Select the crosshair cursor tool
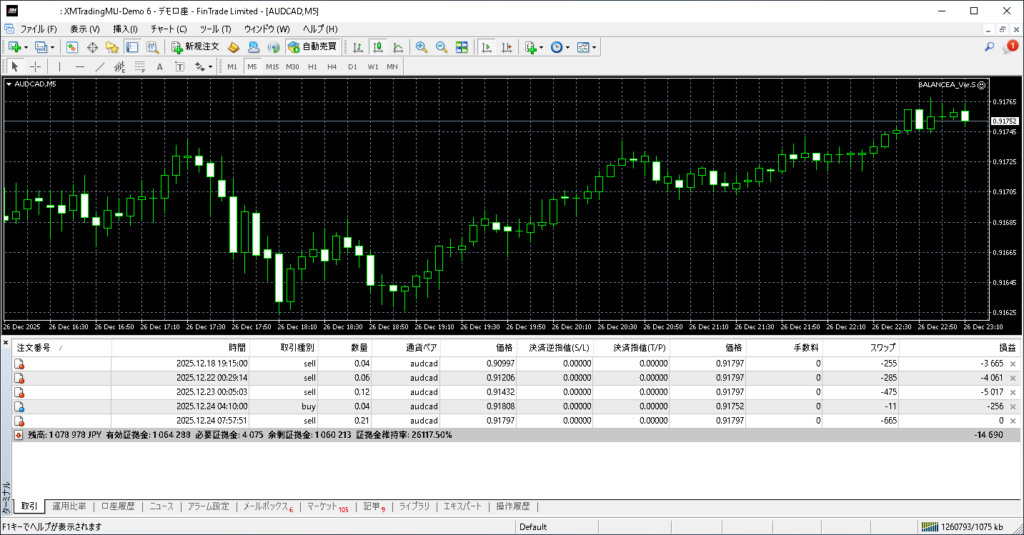The height and width of the screenshot is (535, 1024). [x=35, y=67]
